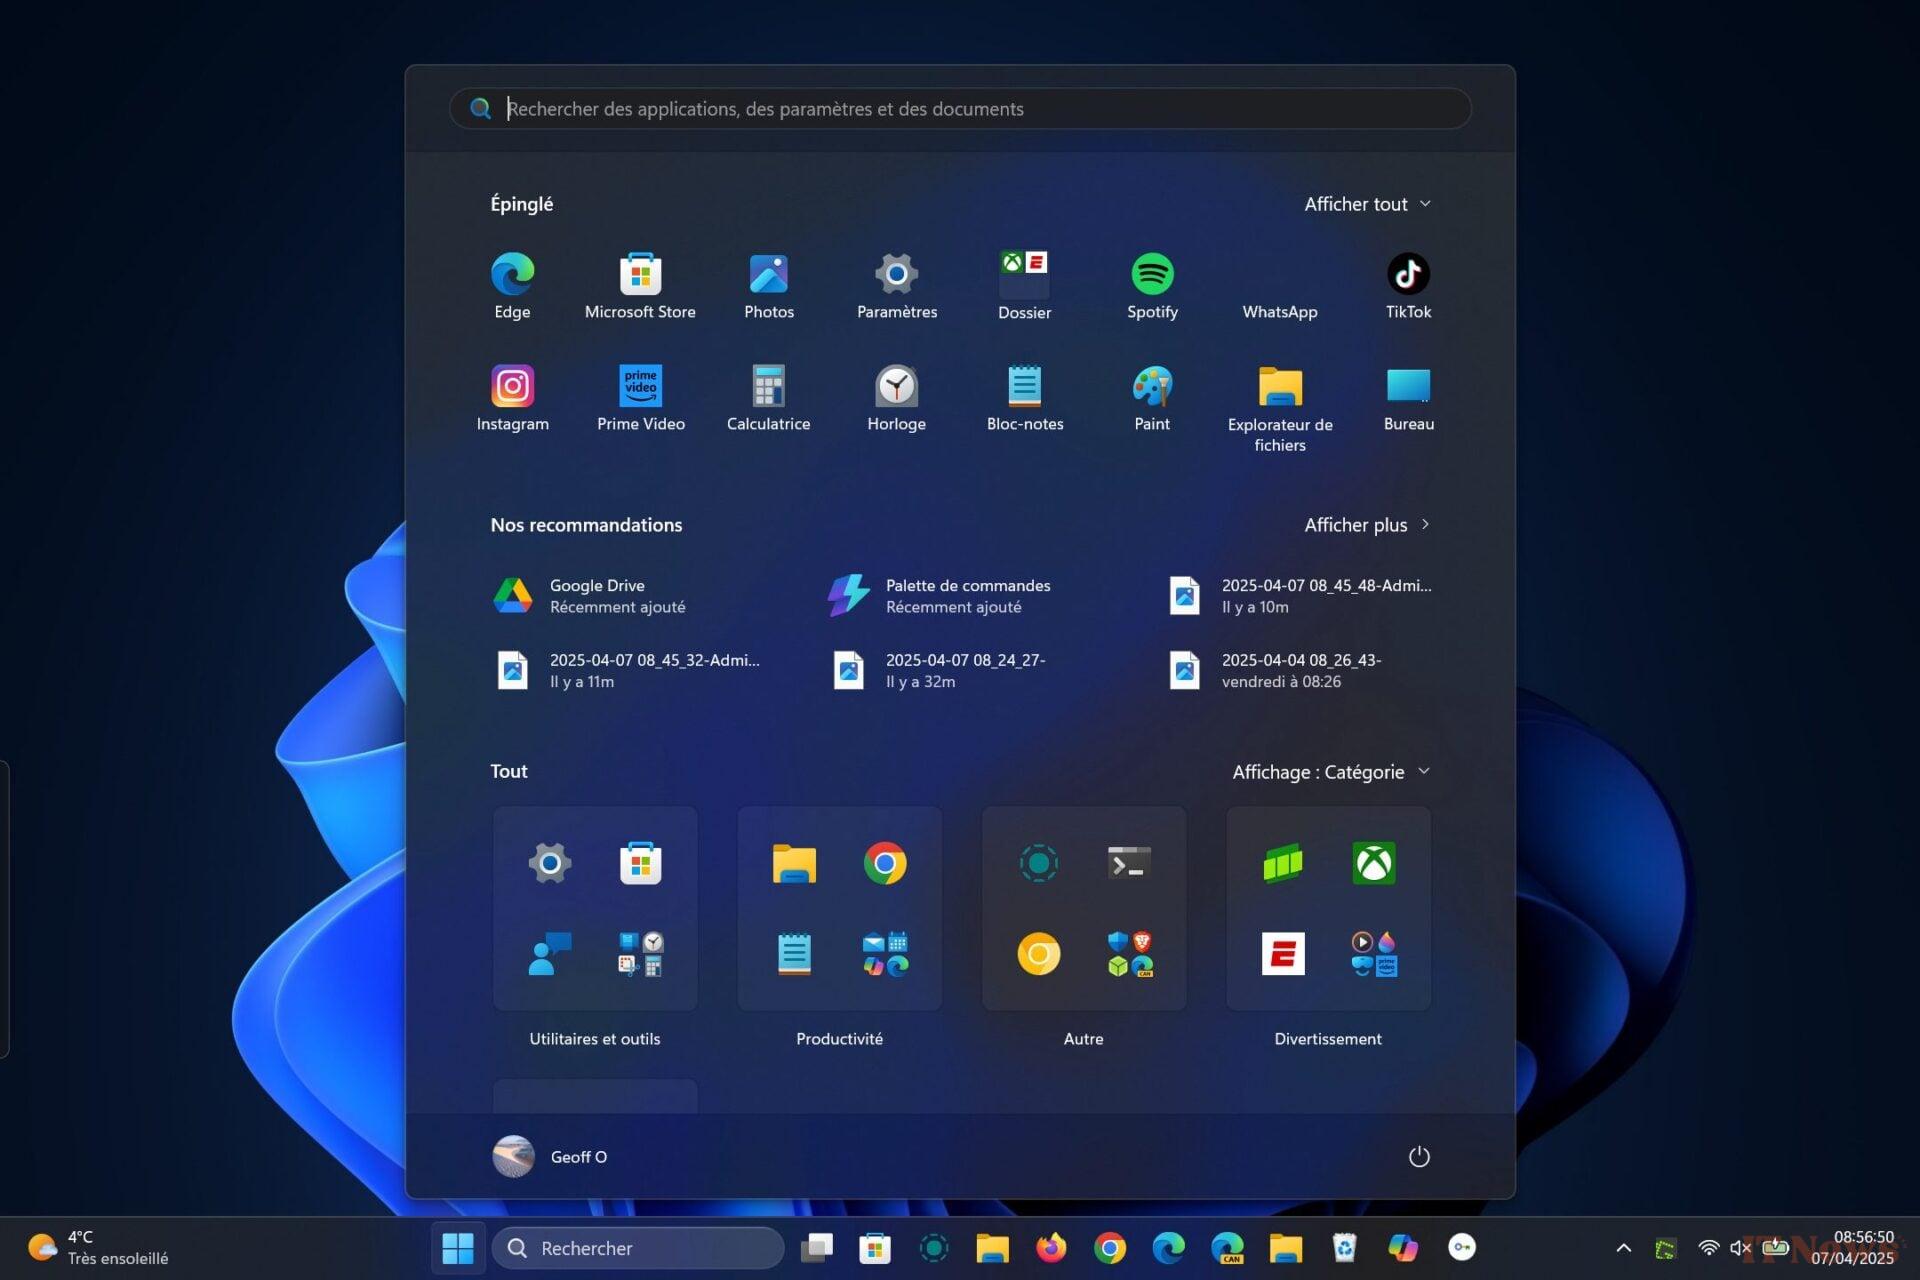Image resolution: width=1920 pixels, height=1280 pixels.
Task: Show hidden system tray icons chevron
Action: 1623,1248
